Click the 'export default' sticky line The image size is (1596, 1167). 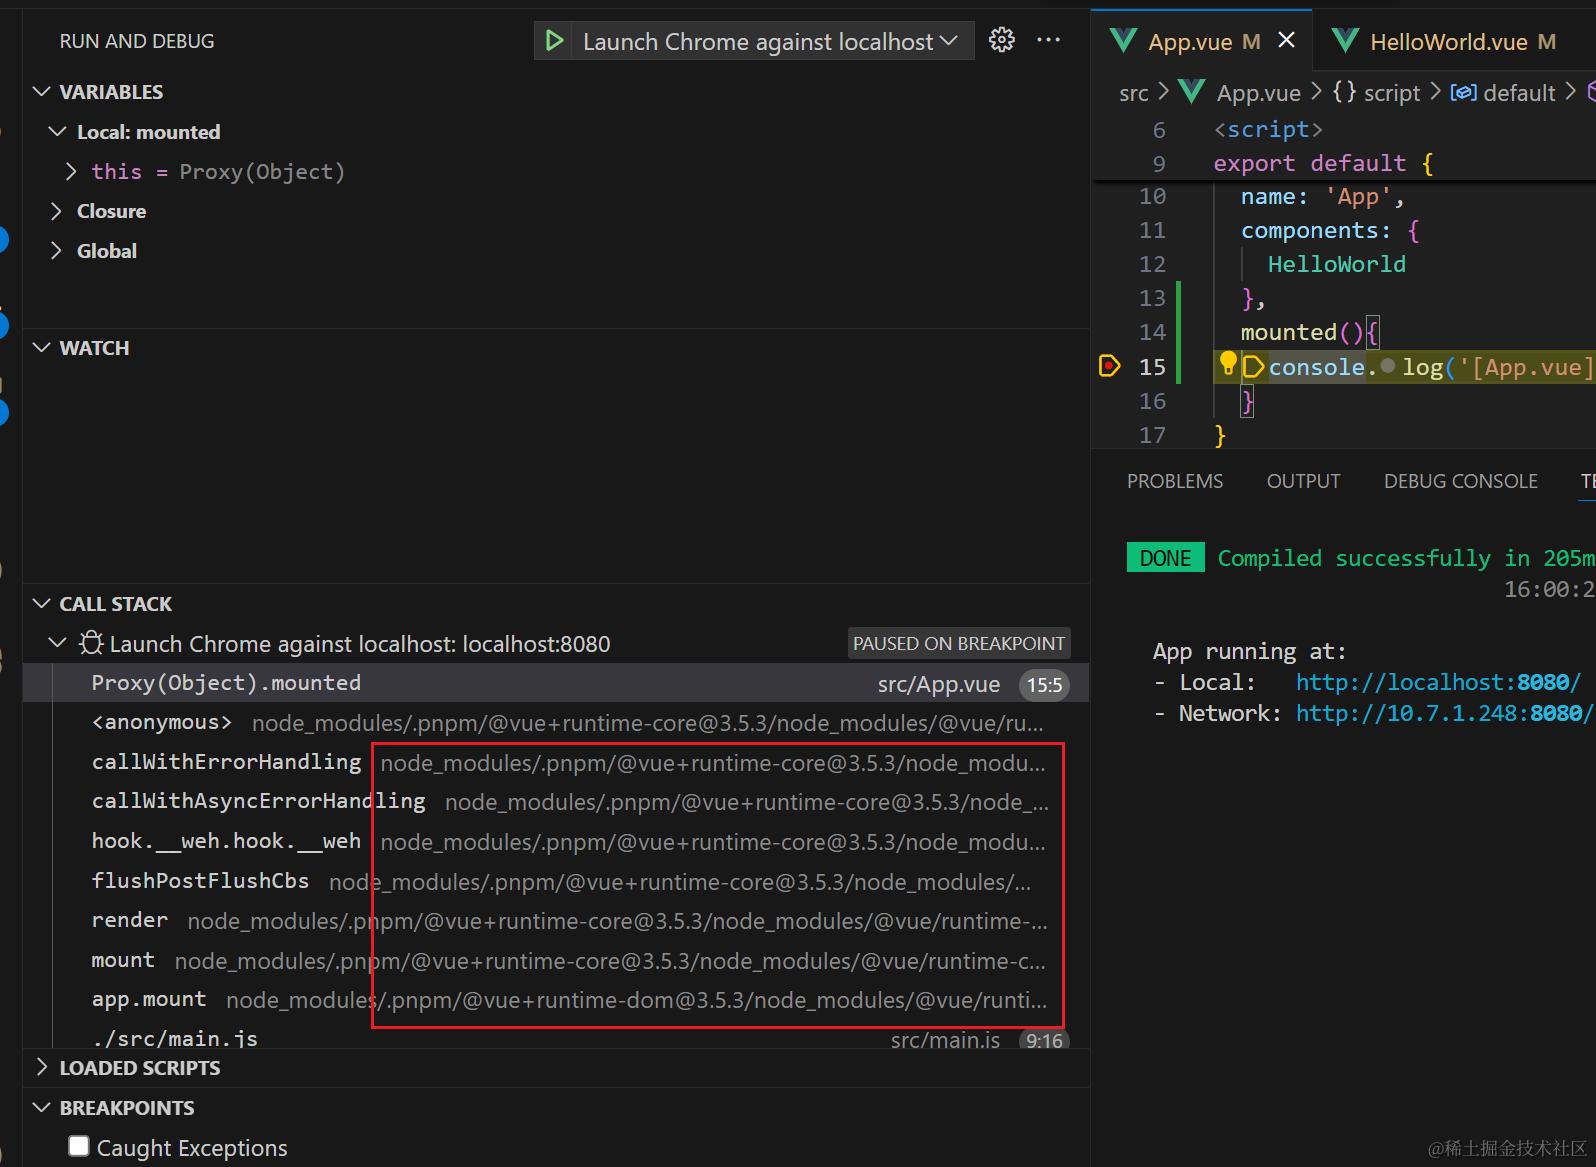click(1324, 163)
